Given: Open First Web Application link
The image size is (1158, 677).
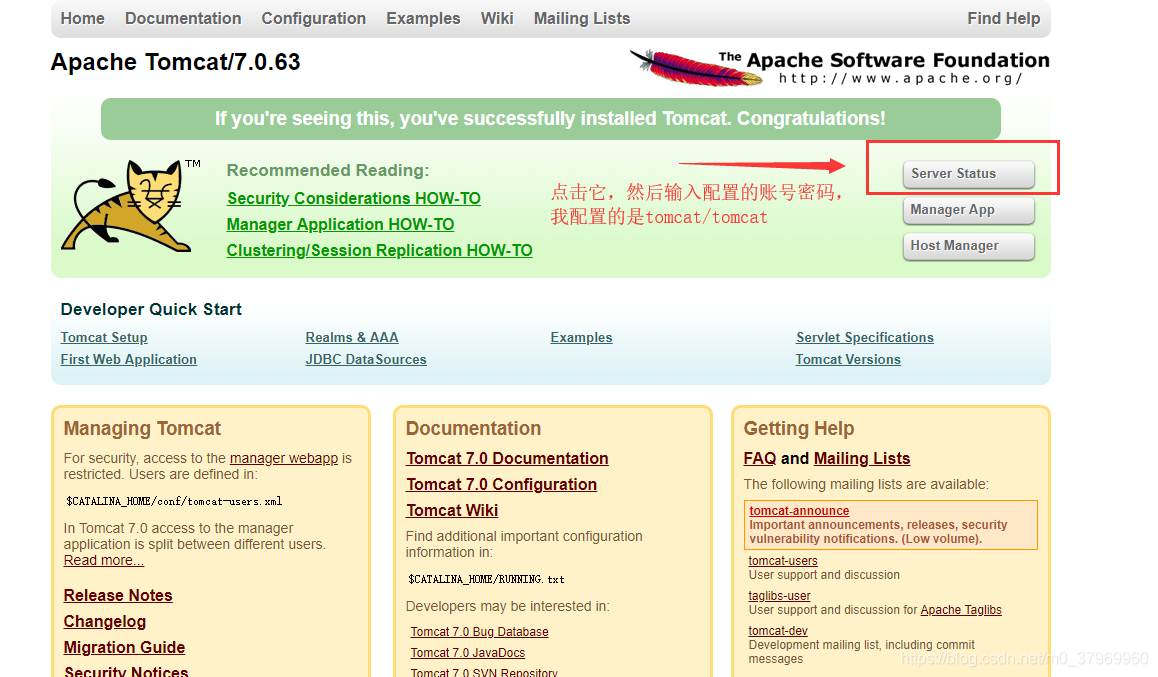Looking at the screenshot, I should pos(129,360).
